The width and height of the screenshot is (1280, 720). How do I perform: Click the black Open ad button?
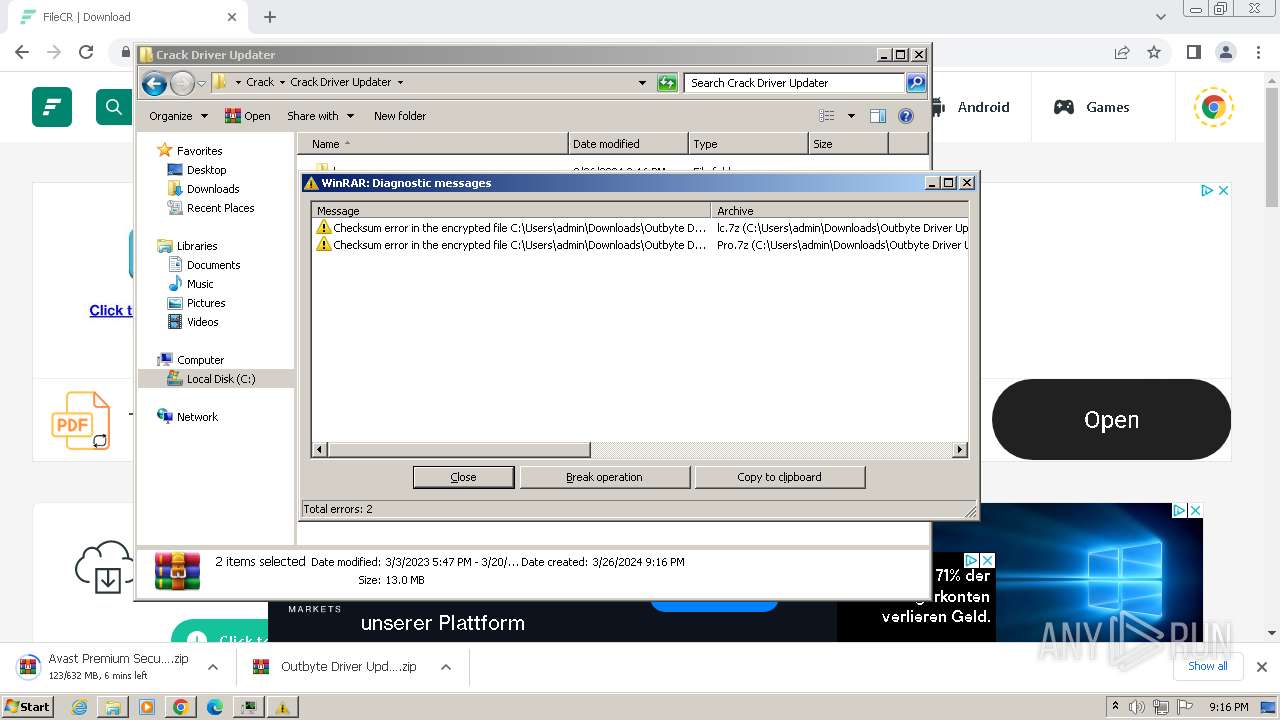(x=1111, y=420)
